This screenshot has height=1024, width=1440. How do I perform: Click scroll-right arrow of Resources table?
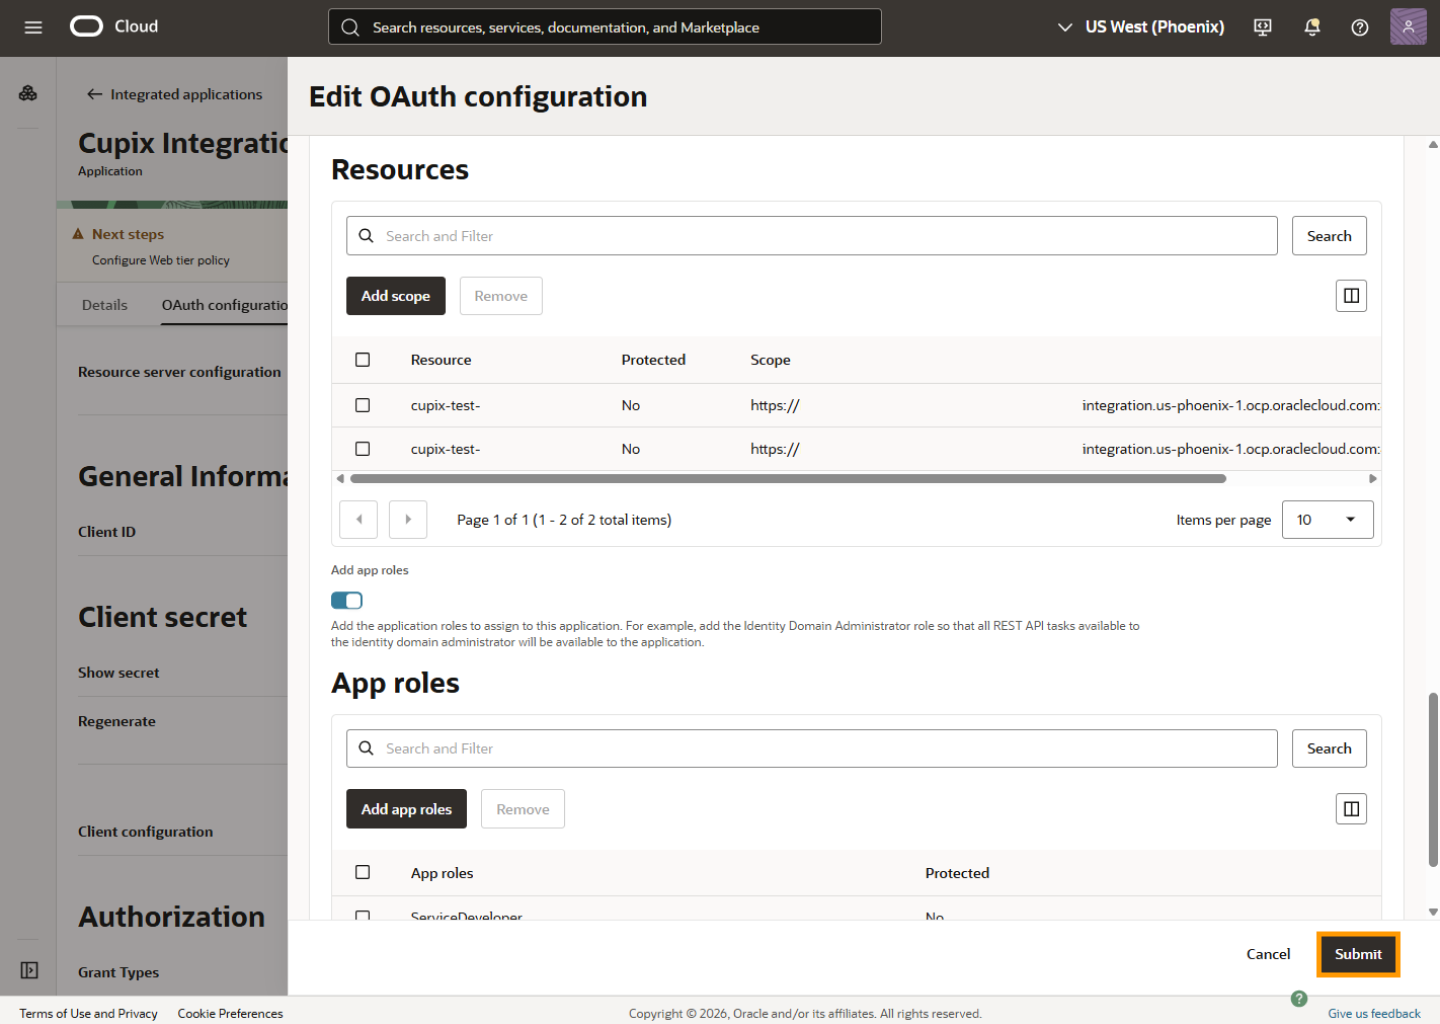[1373, 479]
